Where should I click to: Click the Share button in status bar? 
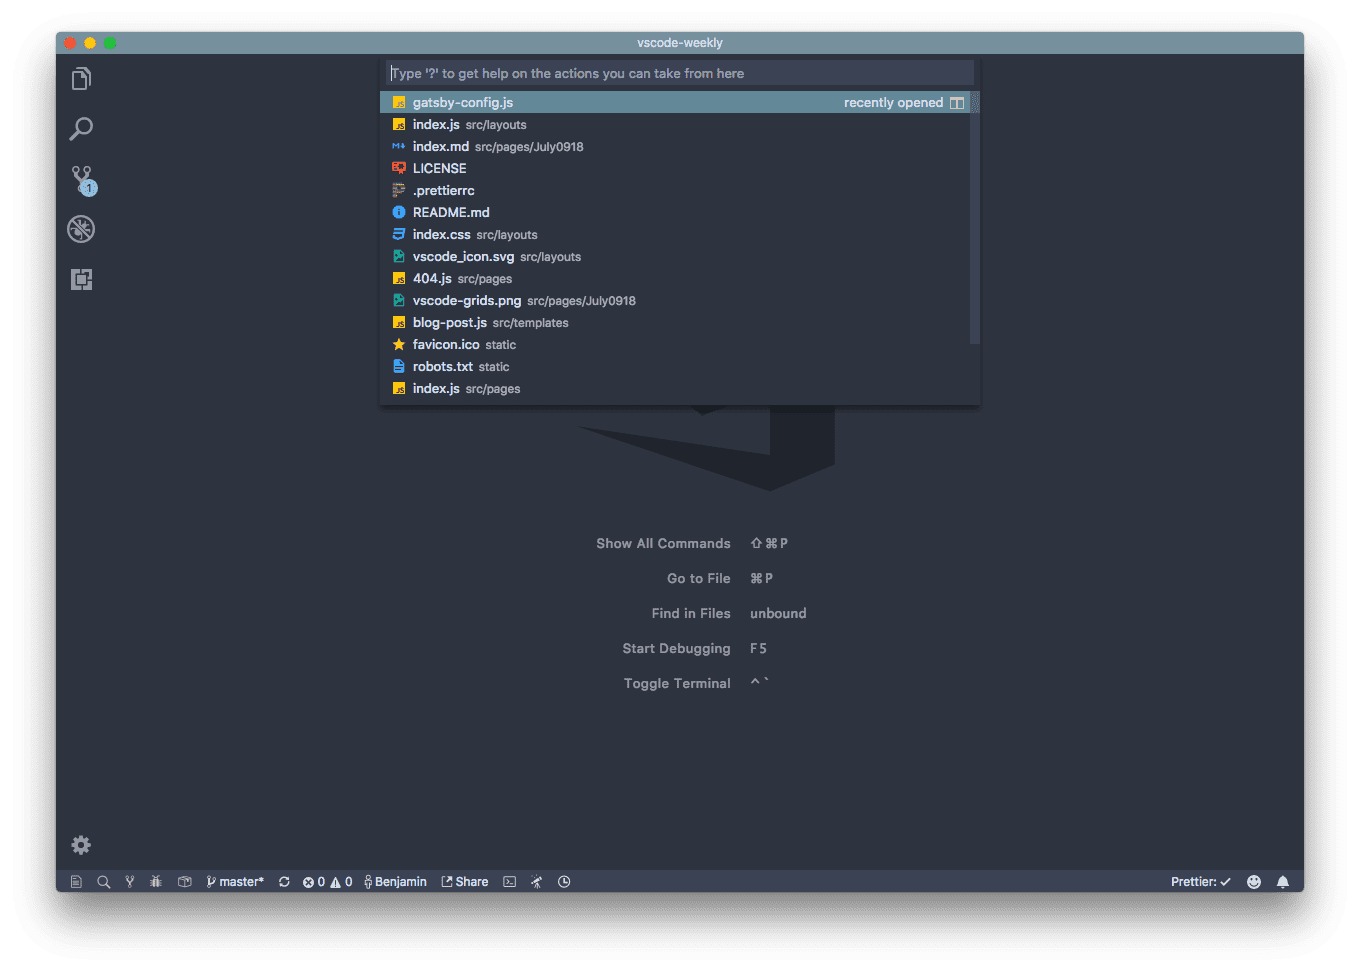point(465,882)
